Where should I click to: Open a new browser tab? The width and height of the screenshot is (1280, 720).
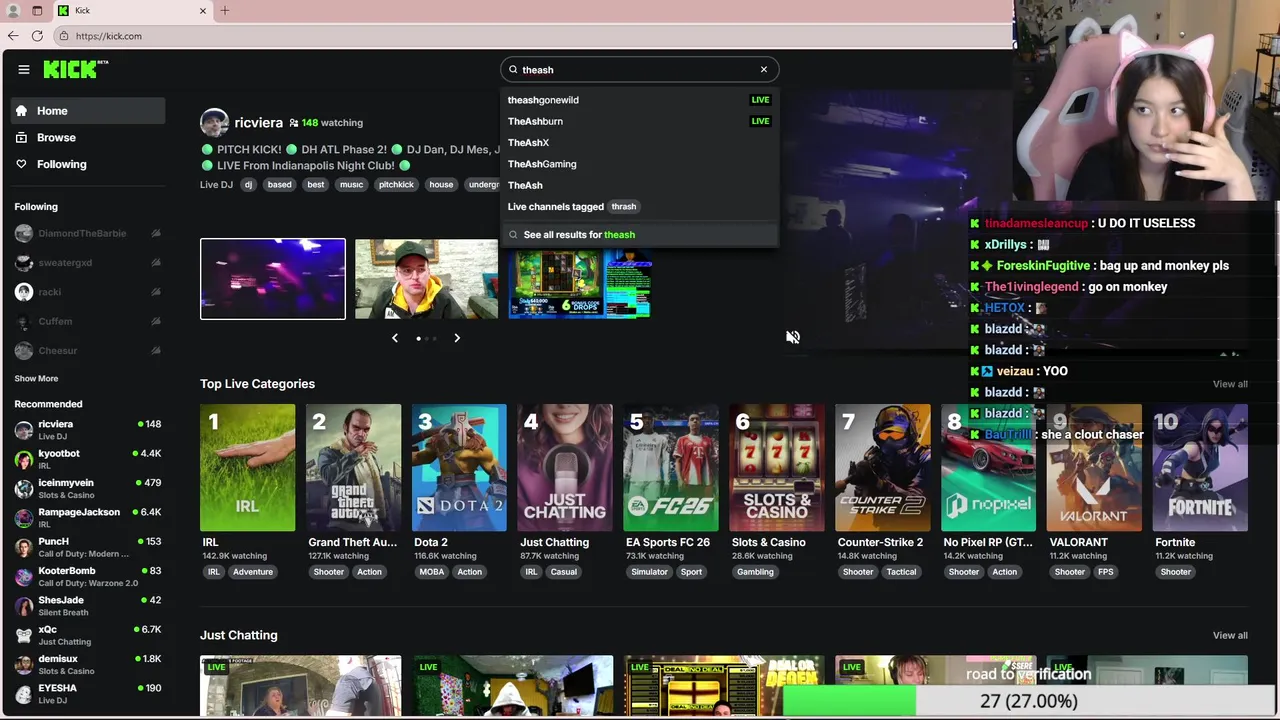click(x=225, y=11)
